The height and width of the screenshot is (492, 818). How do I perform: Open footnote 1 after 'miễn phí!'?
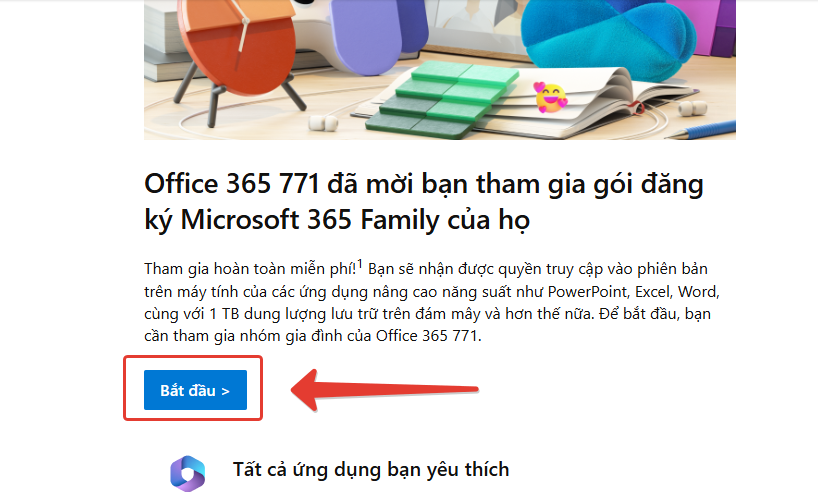click(x=359, y=264)
